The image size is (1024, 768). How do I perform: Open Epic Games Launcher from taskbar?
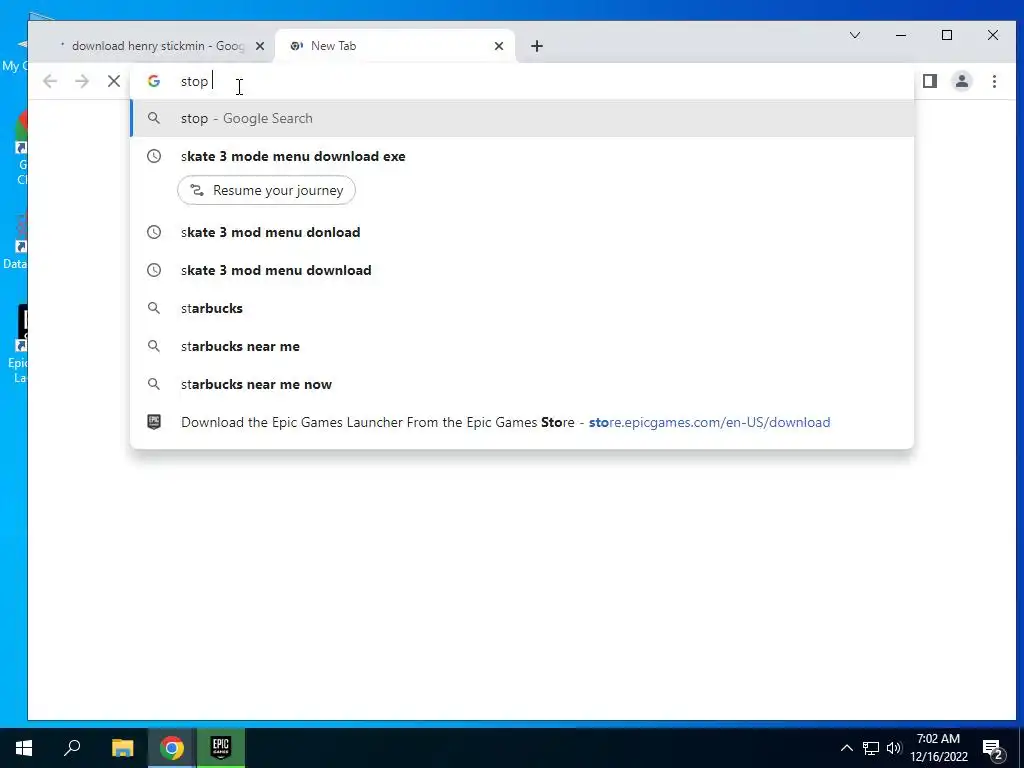(221, 748)
